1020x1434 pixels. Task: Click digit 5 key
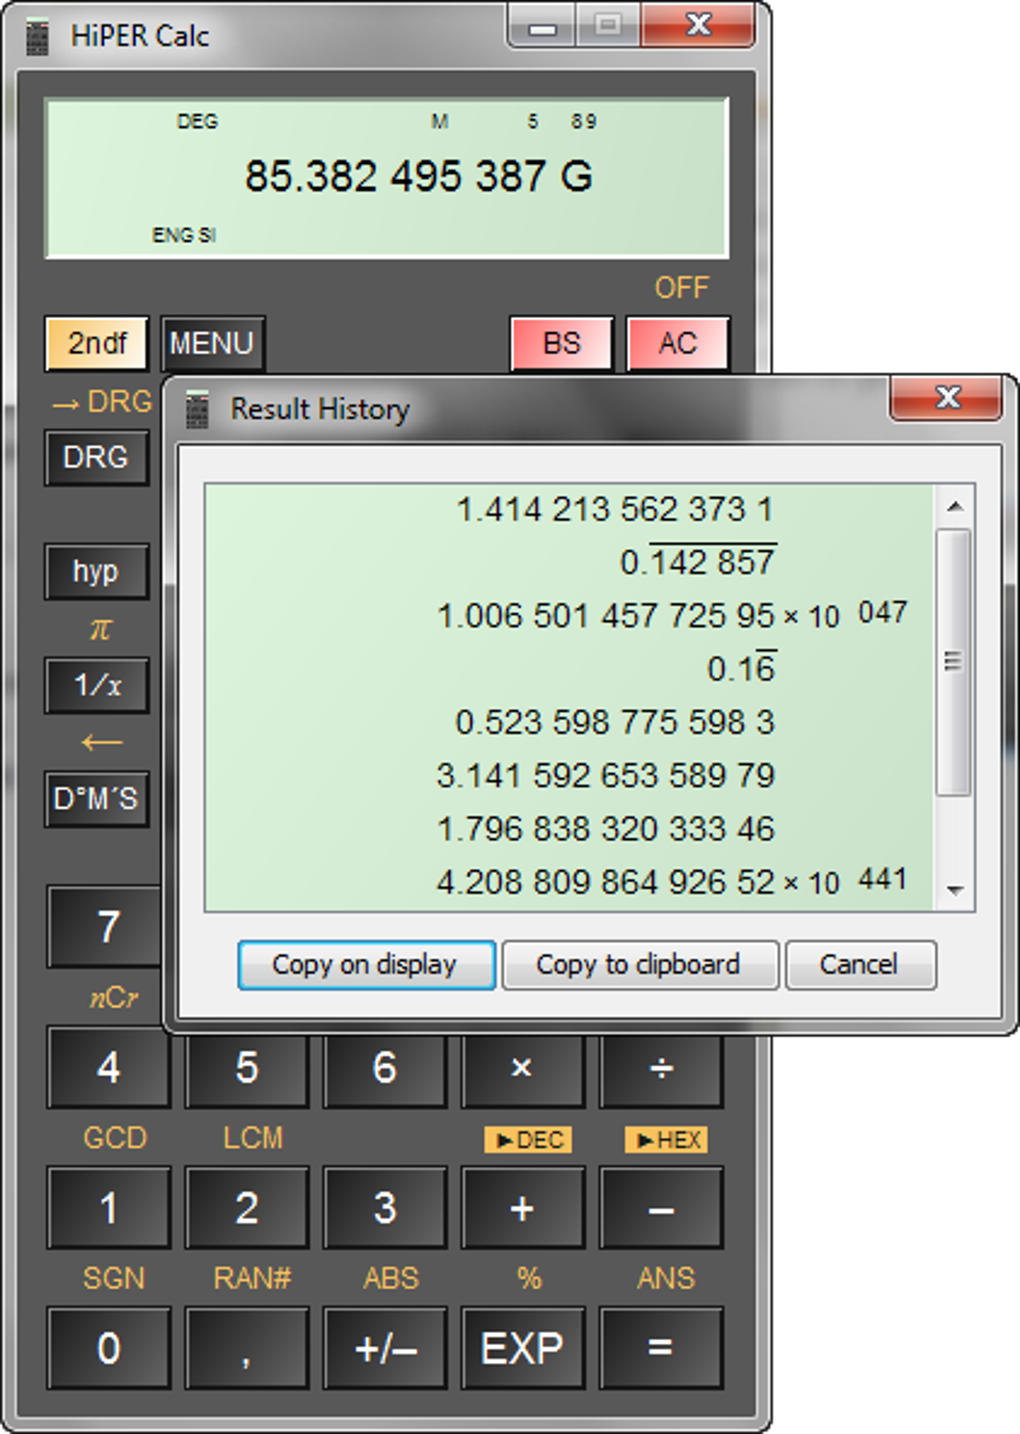(x=247, y=1067)
